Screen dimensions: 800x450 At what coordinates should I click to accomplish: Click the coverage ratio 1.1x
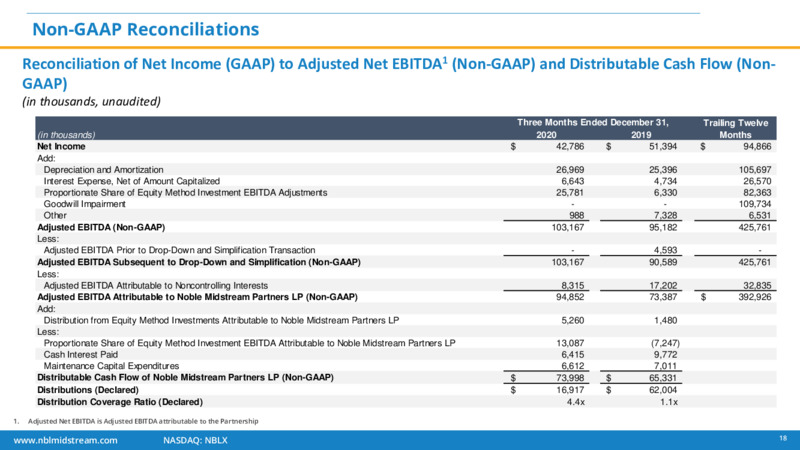pyautogui.click(x=668, y=402)
